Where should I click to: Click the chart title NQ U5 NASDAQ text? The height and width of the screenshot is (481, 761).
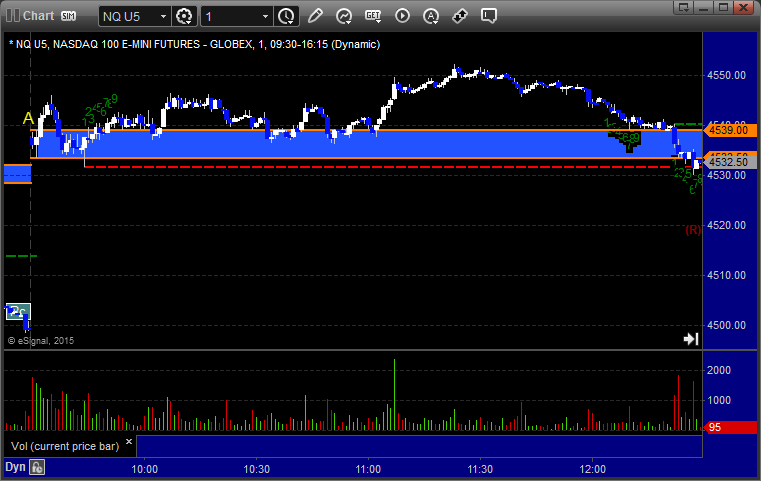[194, 44]
